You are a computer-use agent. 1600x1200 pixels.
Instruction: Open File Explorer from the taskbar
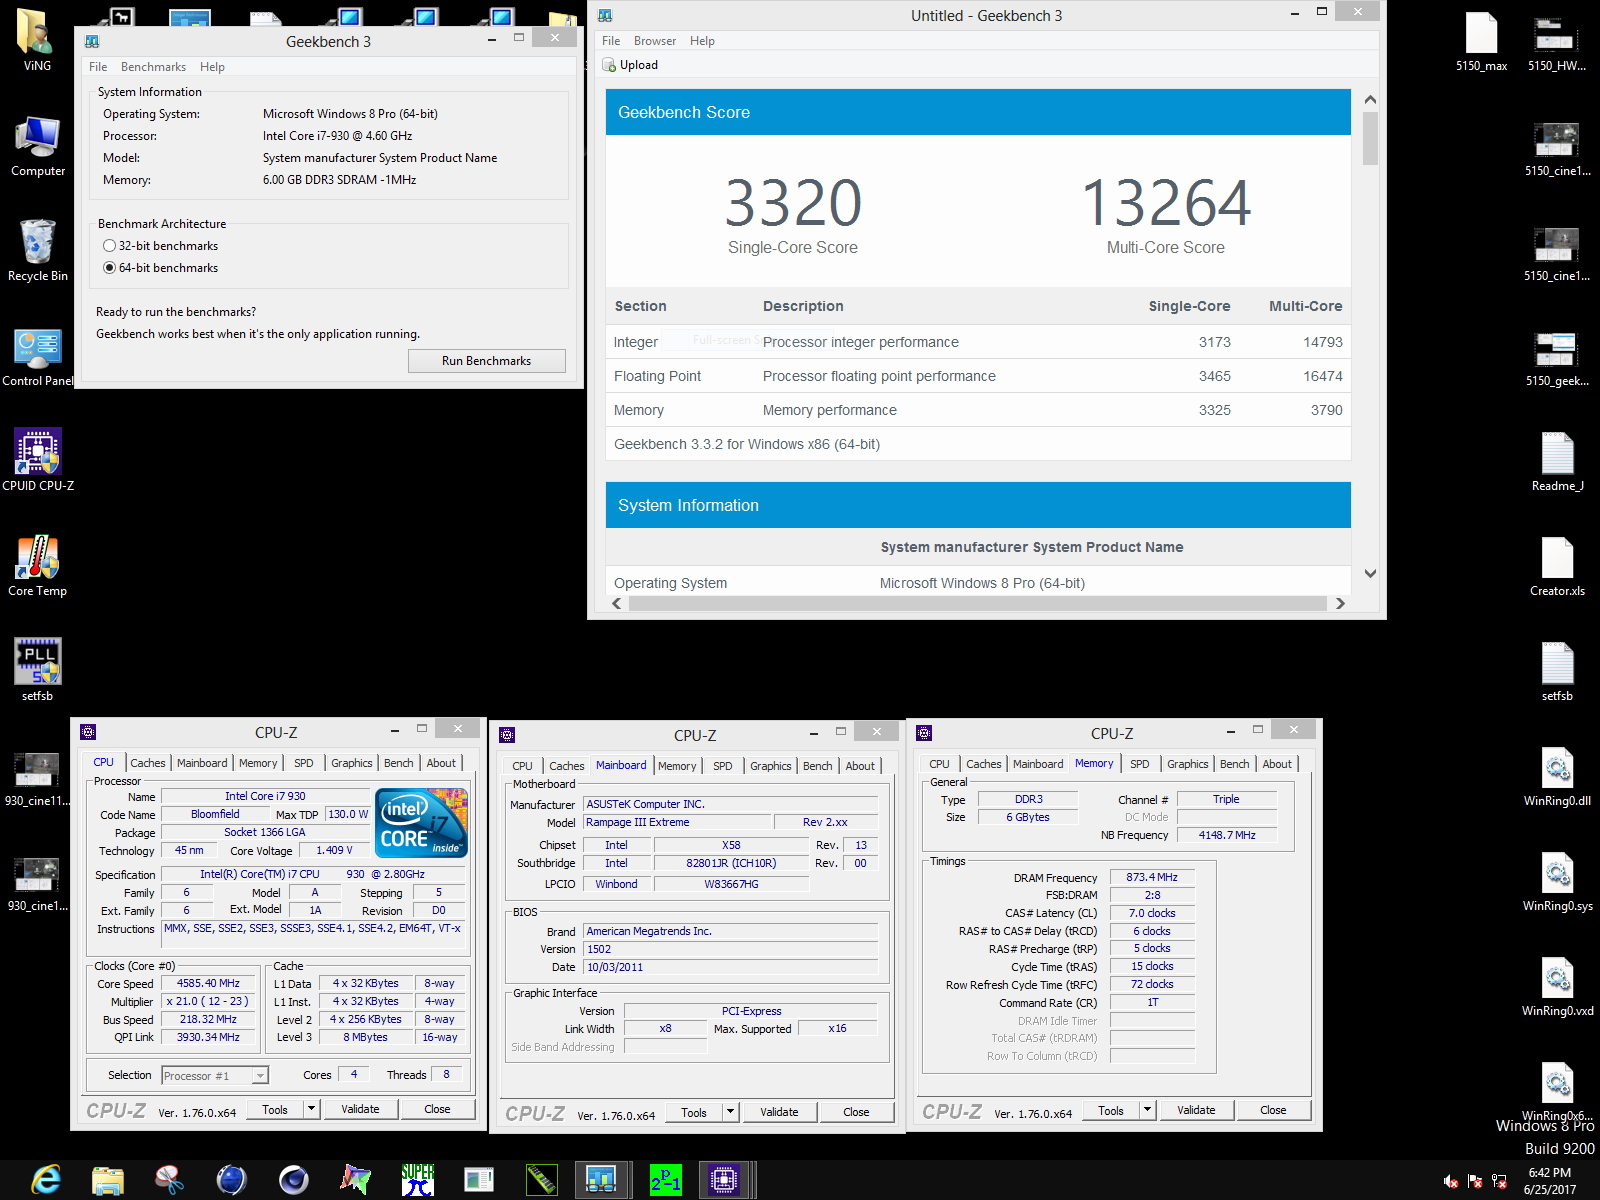(x=108, y=1180)
